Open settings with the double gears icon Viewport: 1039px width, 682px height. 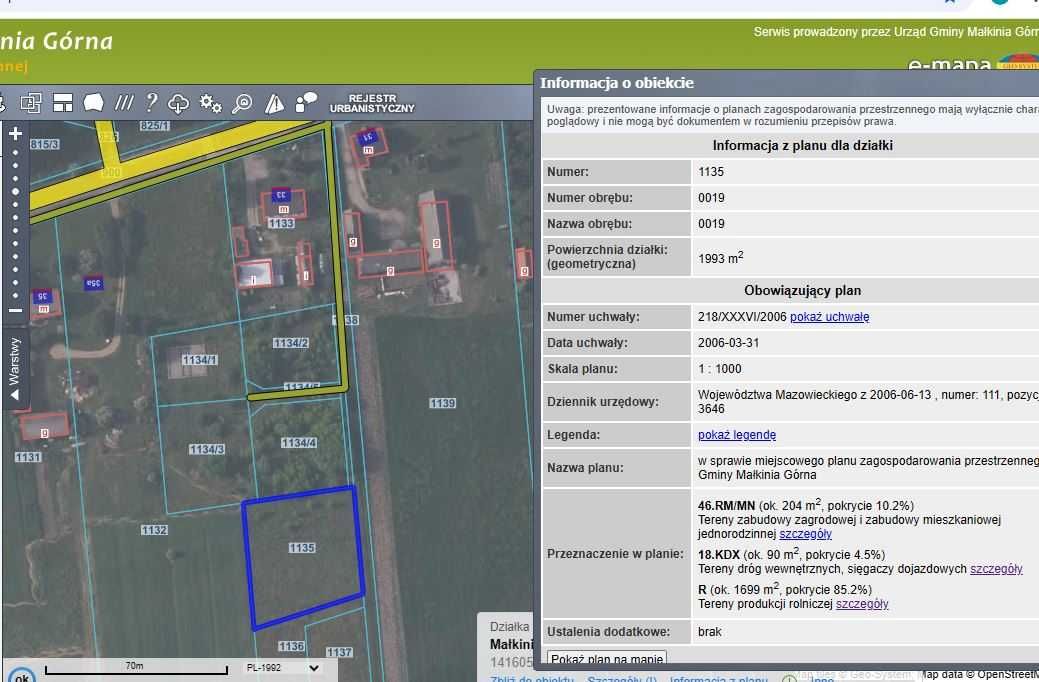click(211, 103)
